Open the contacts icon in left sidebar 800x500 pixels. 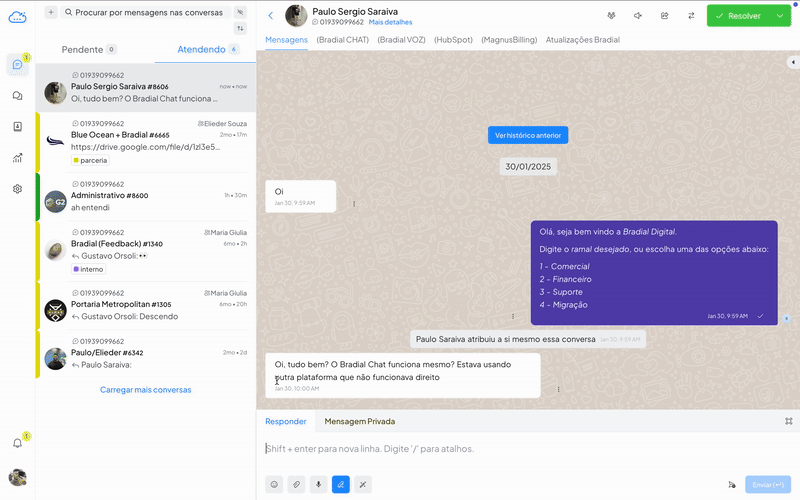point(17,127)
